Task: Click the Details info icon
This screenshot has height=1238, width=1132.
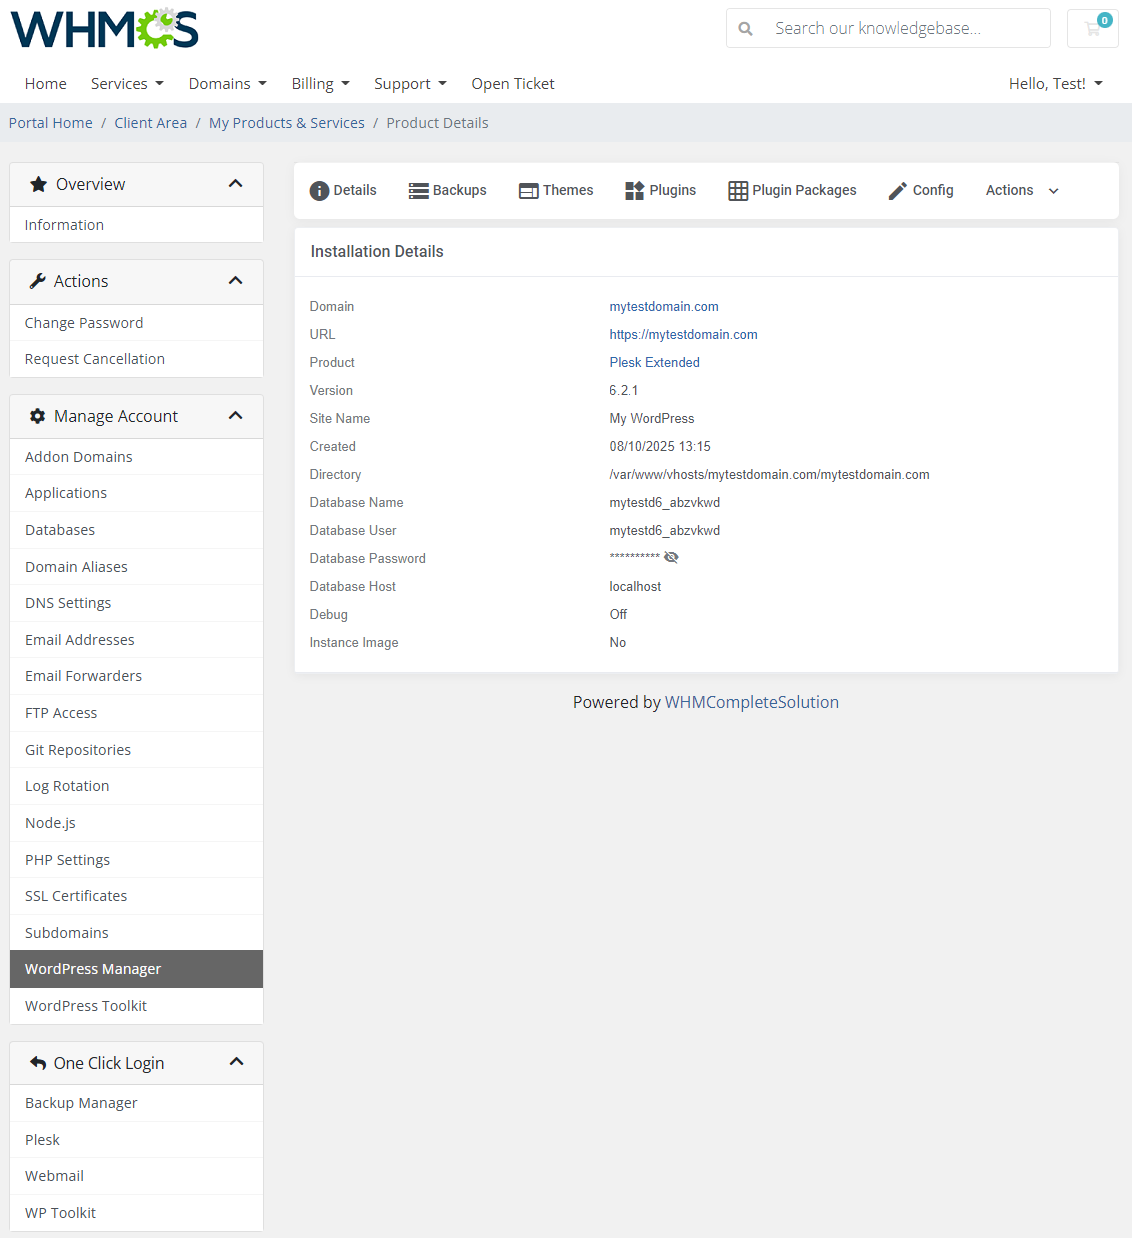Action: tap(318, 190)
